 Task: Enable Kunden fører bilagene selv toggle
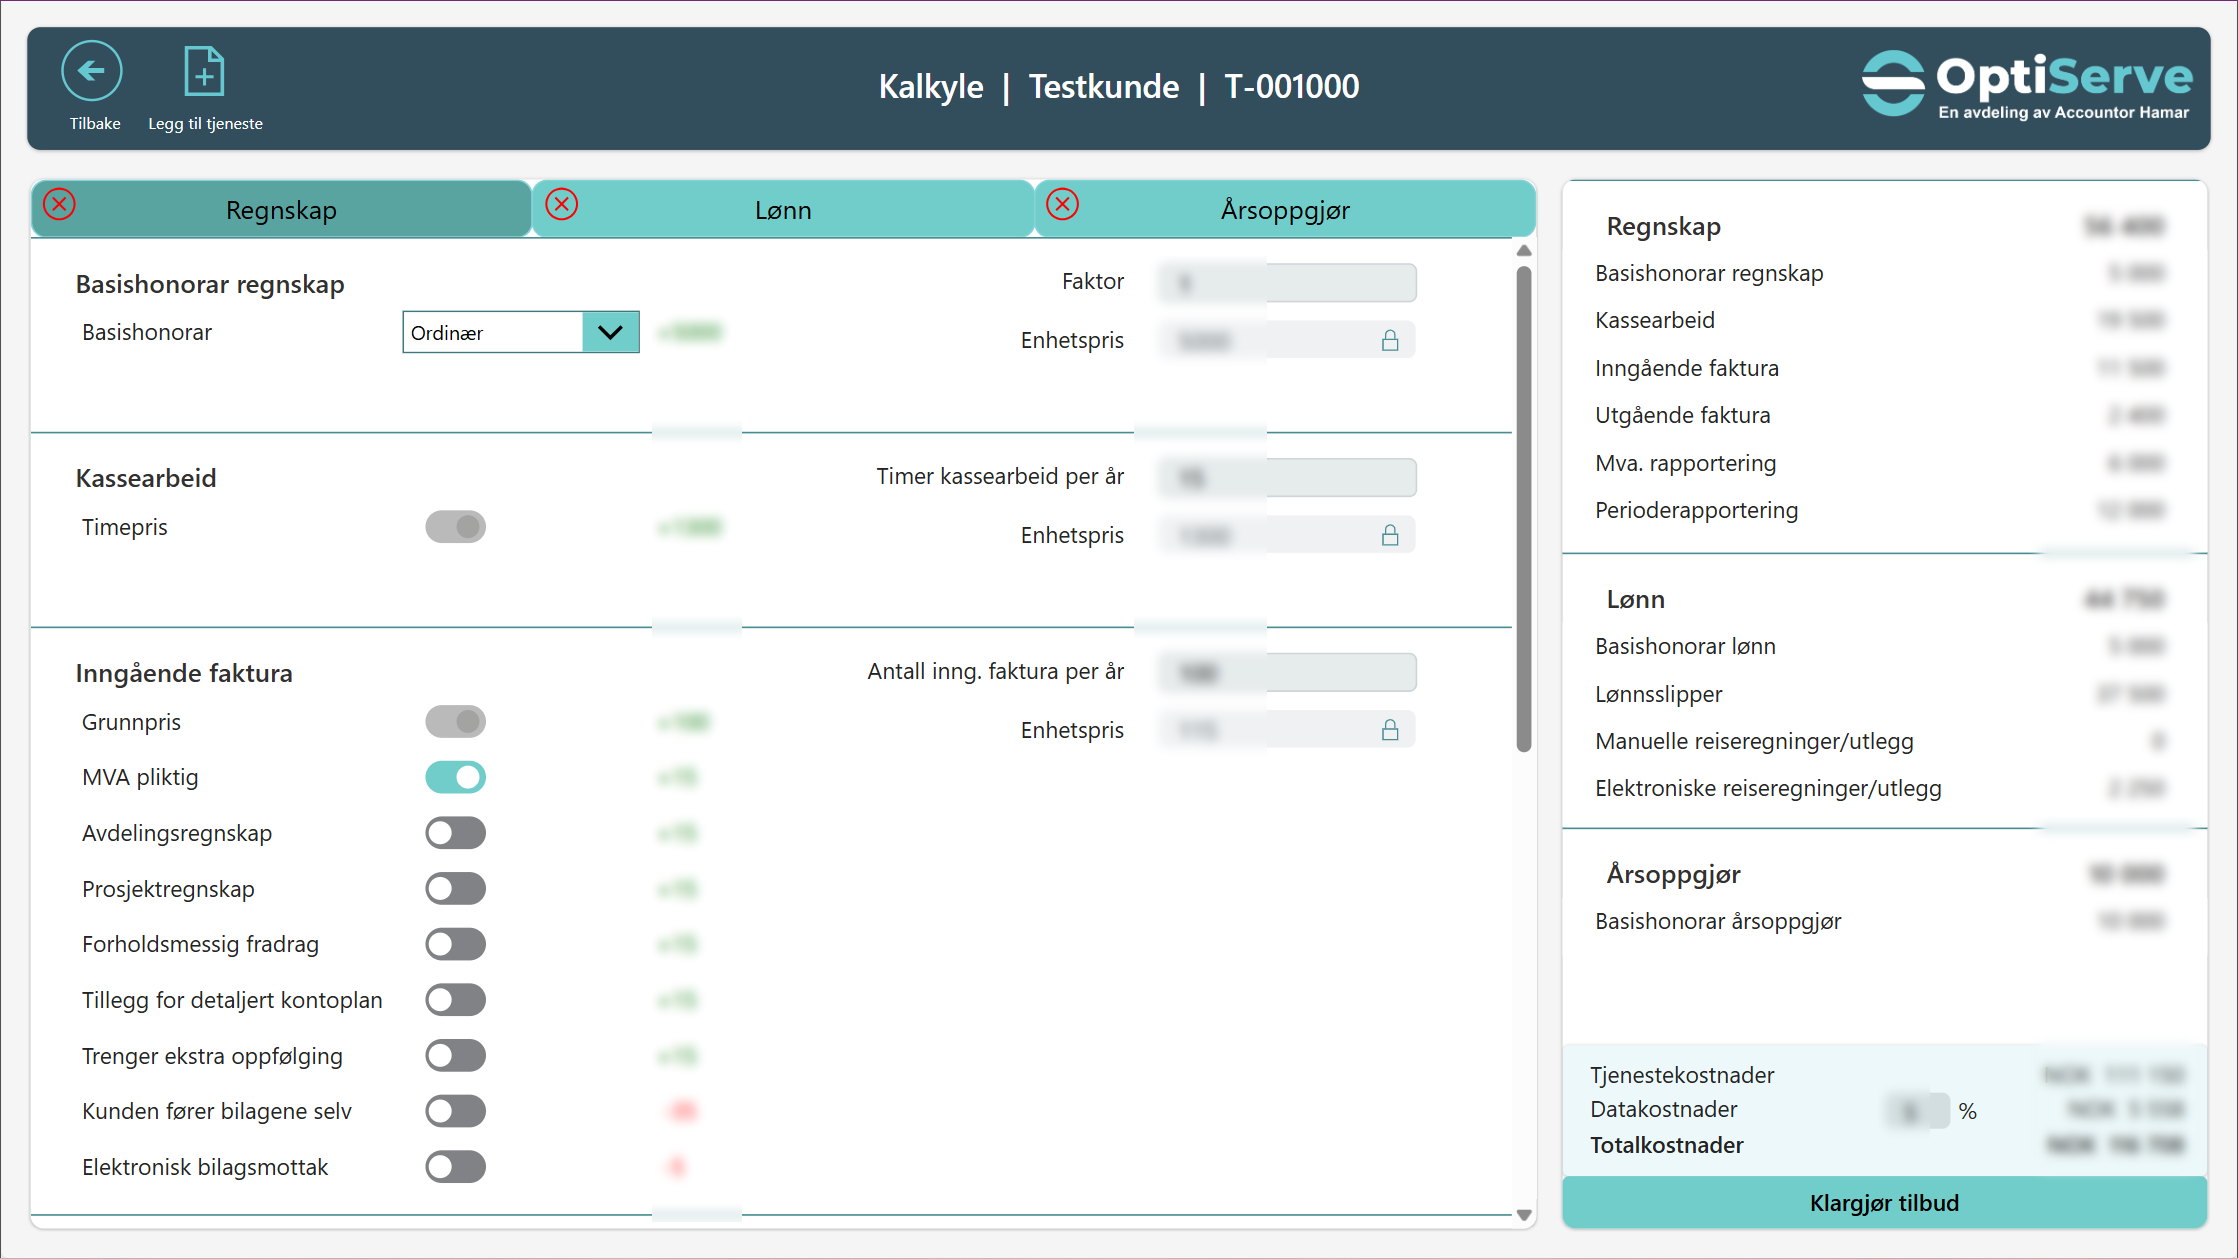[456, 1111]
